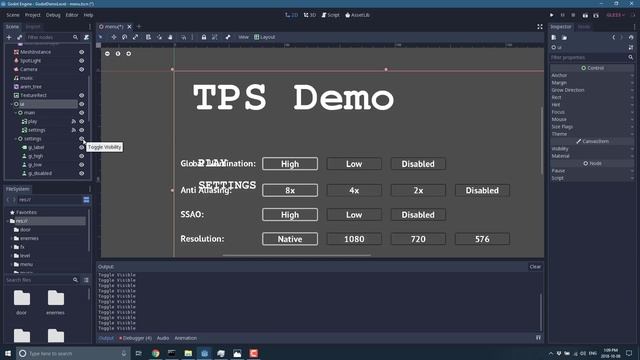The image size is (640, 360).
Task: Stop the running scene
Action: tap(573, 15)
